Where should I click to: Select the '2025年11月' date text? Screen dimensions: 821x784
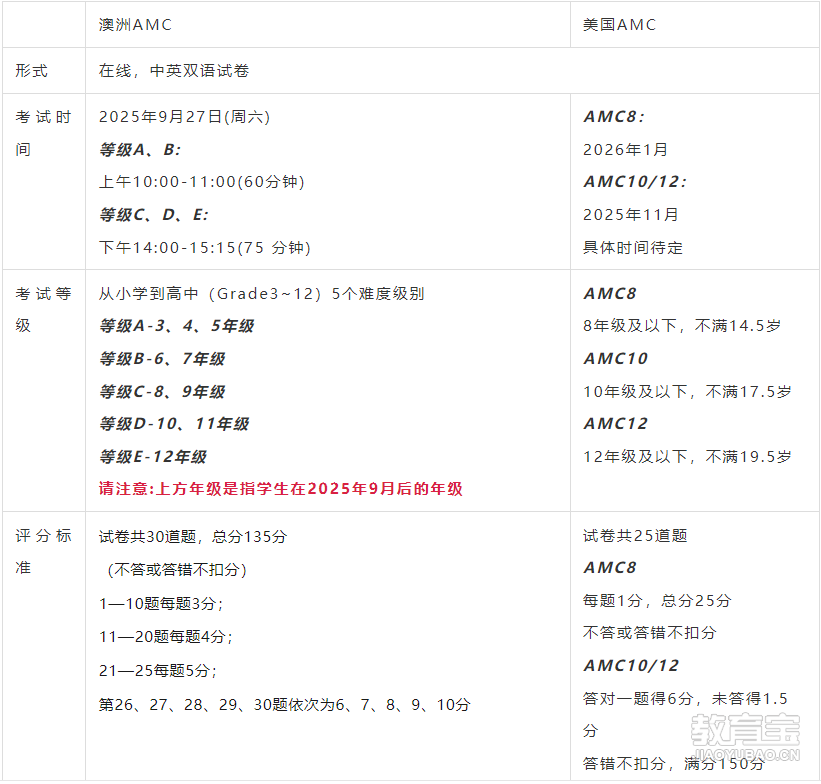631,215
